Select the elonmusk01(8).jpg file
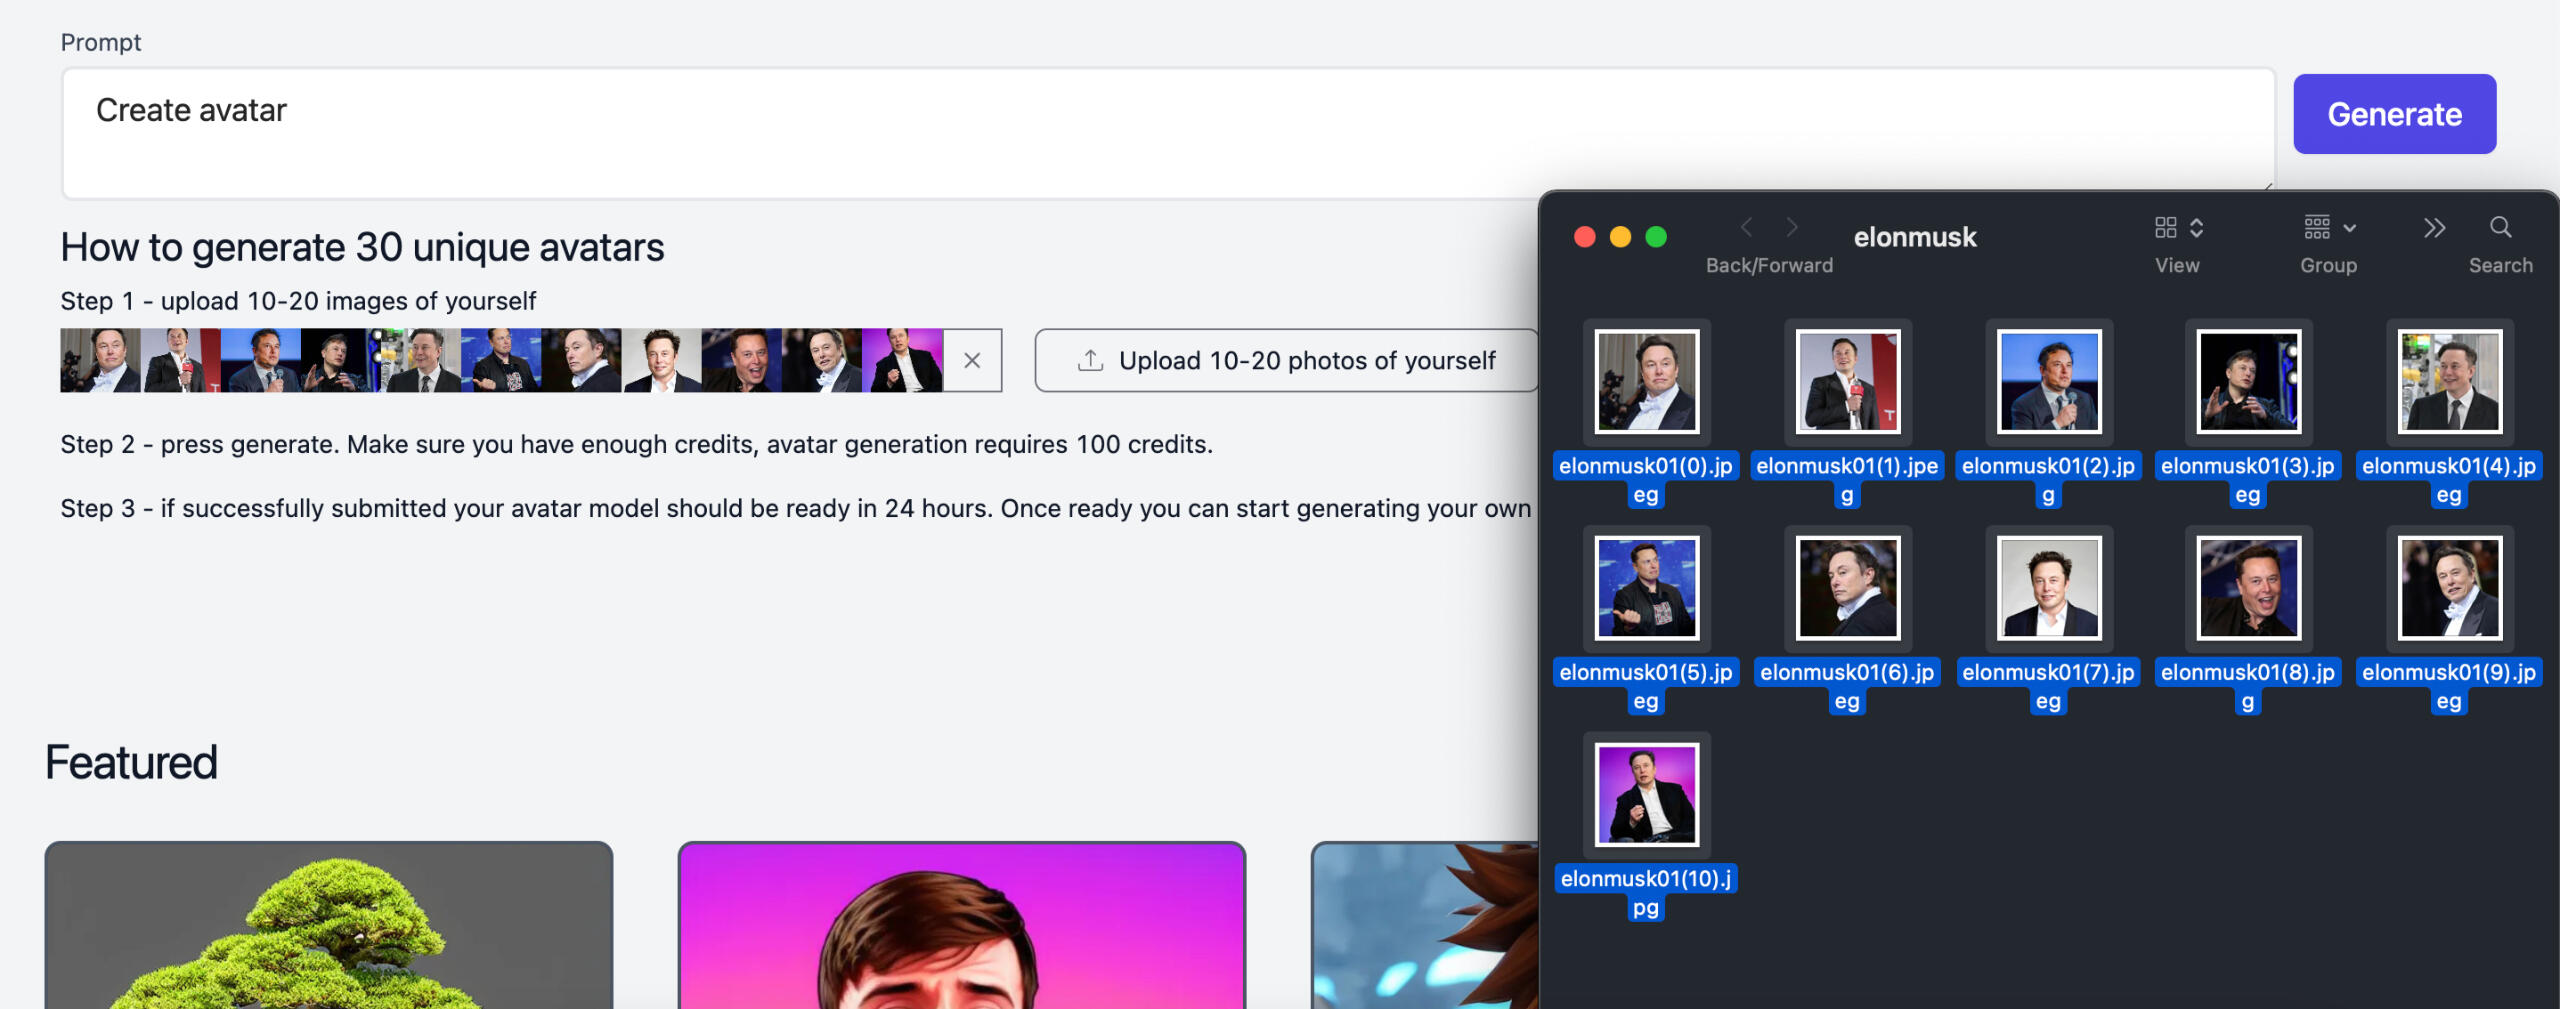Screen dimensions: 2560x1009 pos(2248,588)
